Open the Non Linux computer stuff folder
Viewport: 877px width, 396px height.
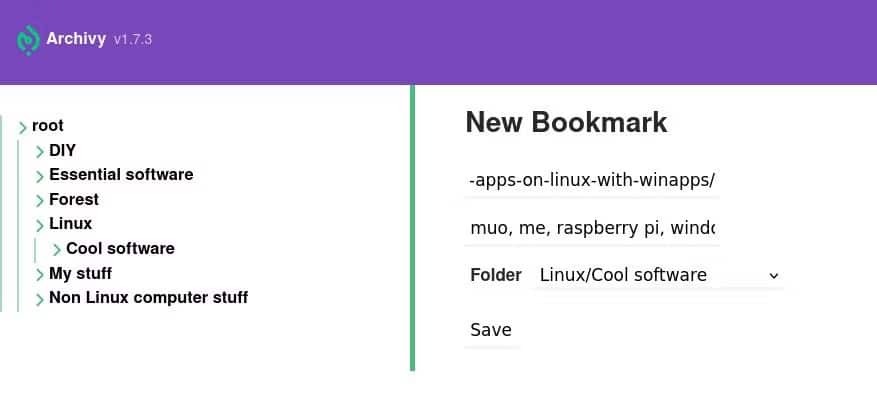[x=149, y=298]
